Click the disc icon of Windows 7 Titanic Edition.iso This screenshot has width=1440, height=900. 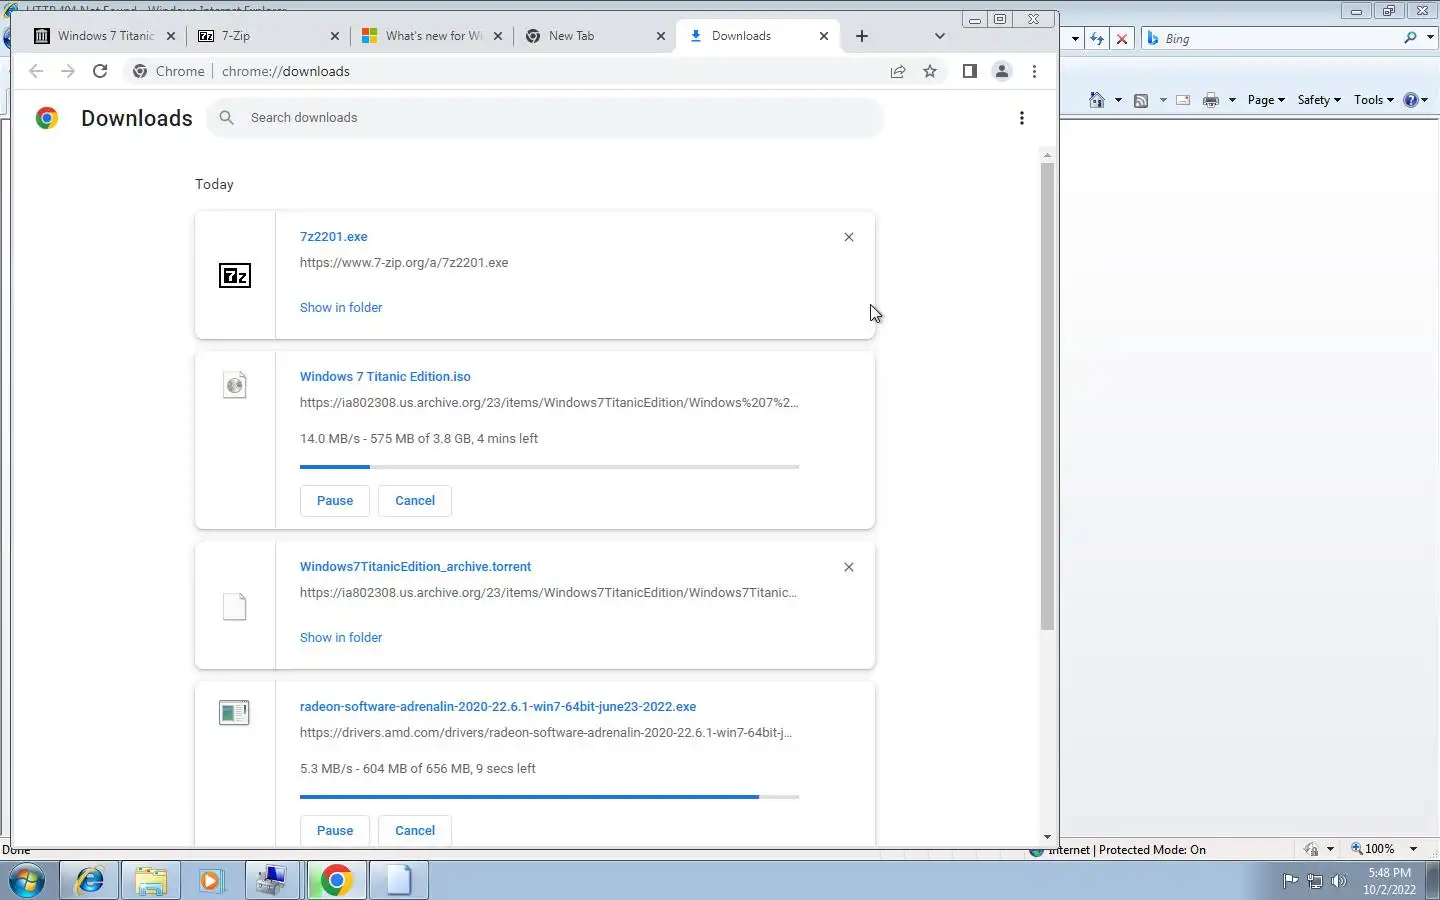click(x=234, y=385)
